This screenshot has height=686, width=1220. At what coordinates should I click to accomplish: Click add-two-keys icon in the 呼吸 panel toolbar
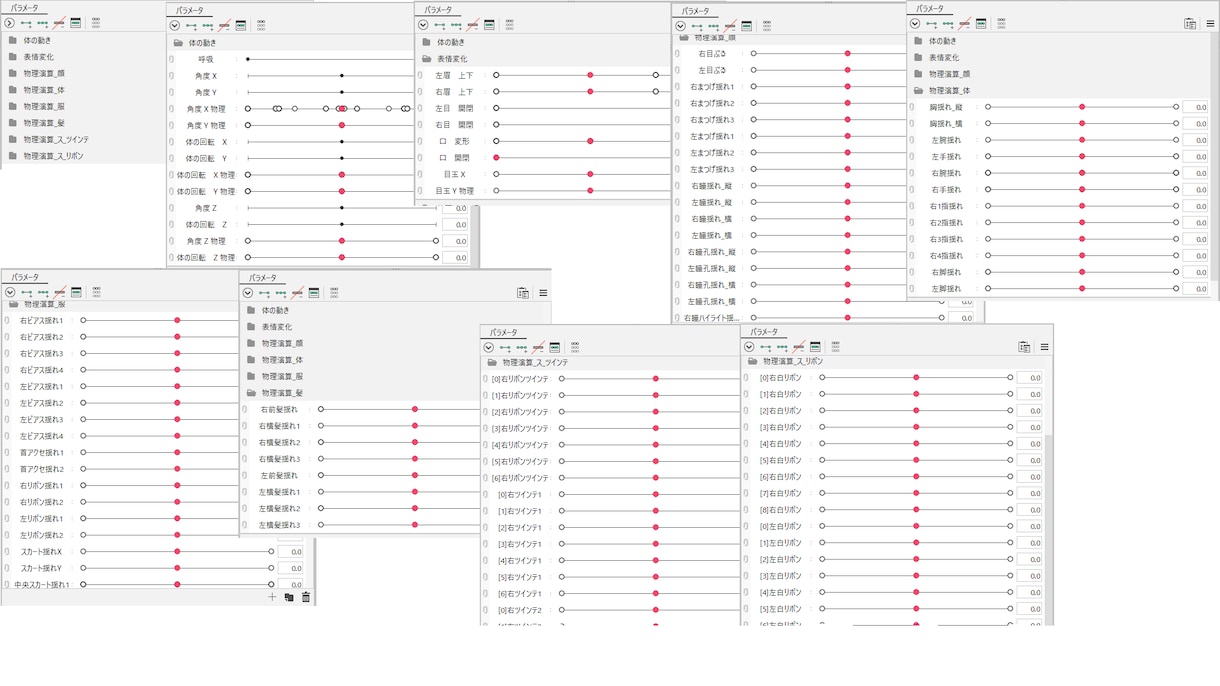click(x=191, y=25)
